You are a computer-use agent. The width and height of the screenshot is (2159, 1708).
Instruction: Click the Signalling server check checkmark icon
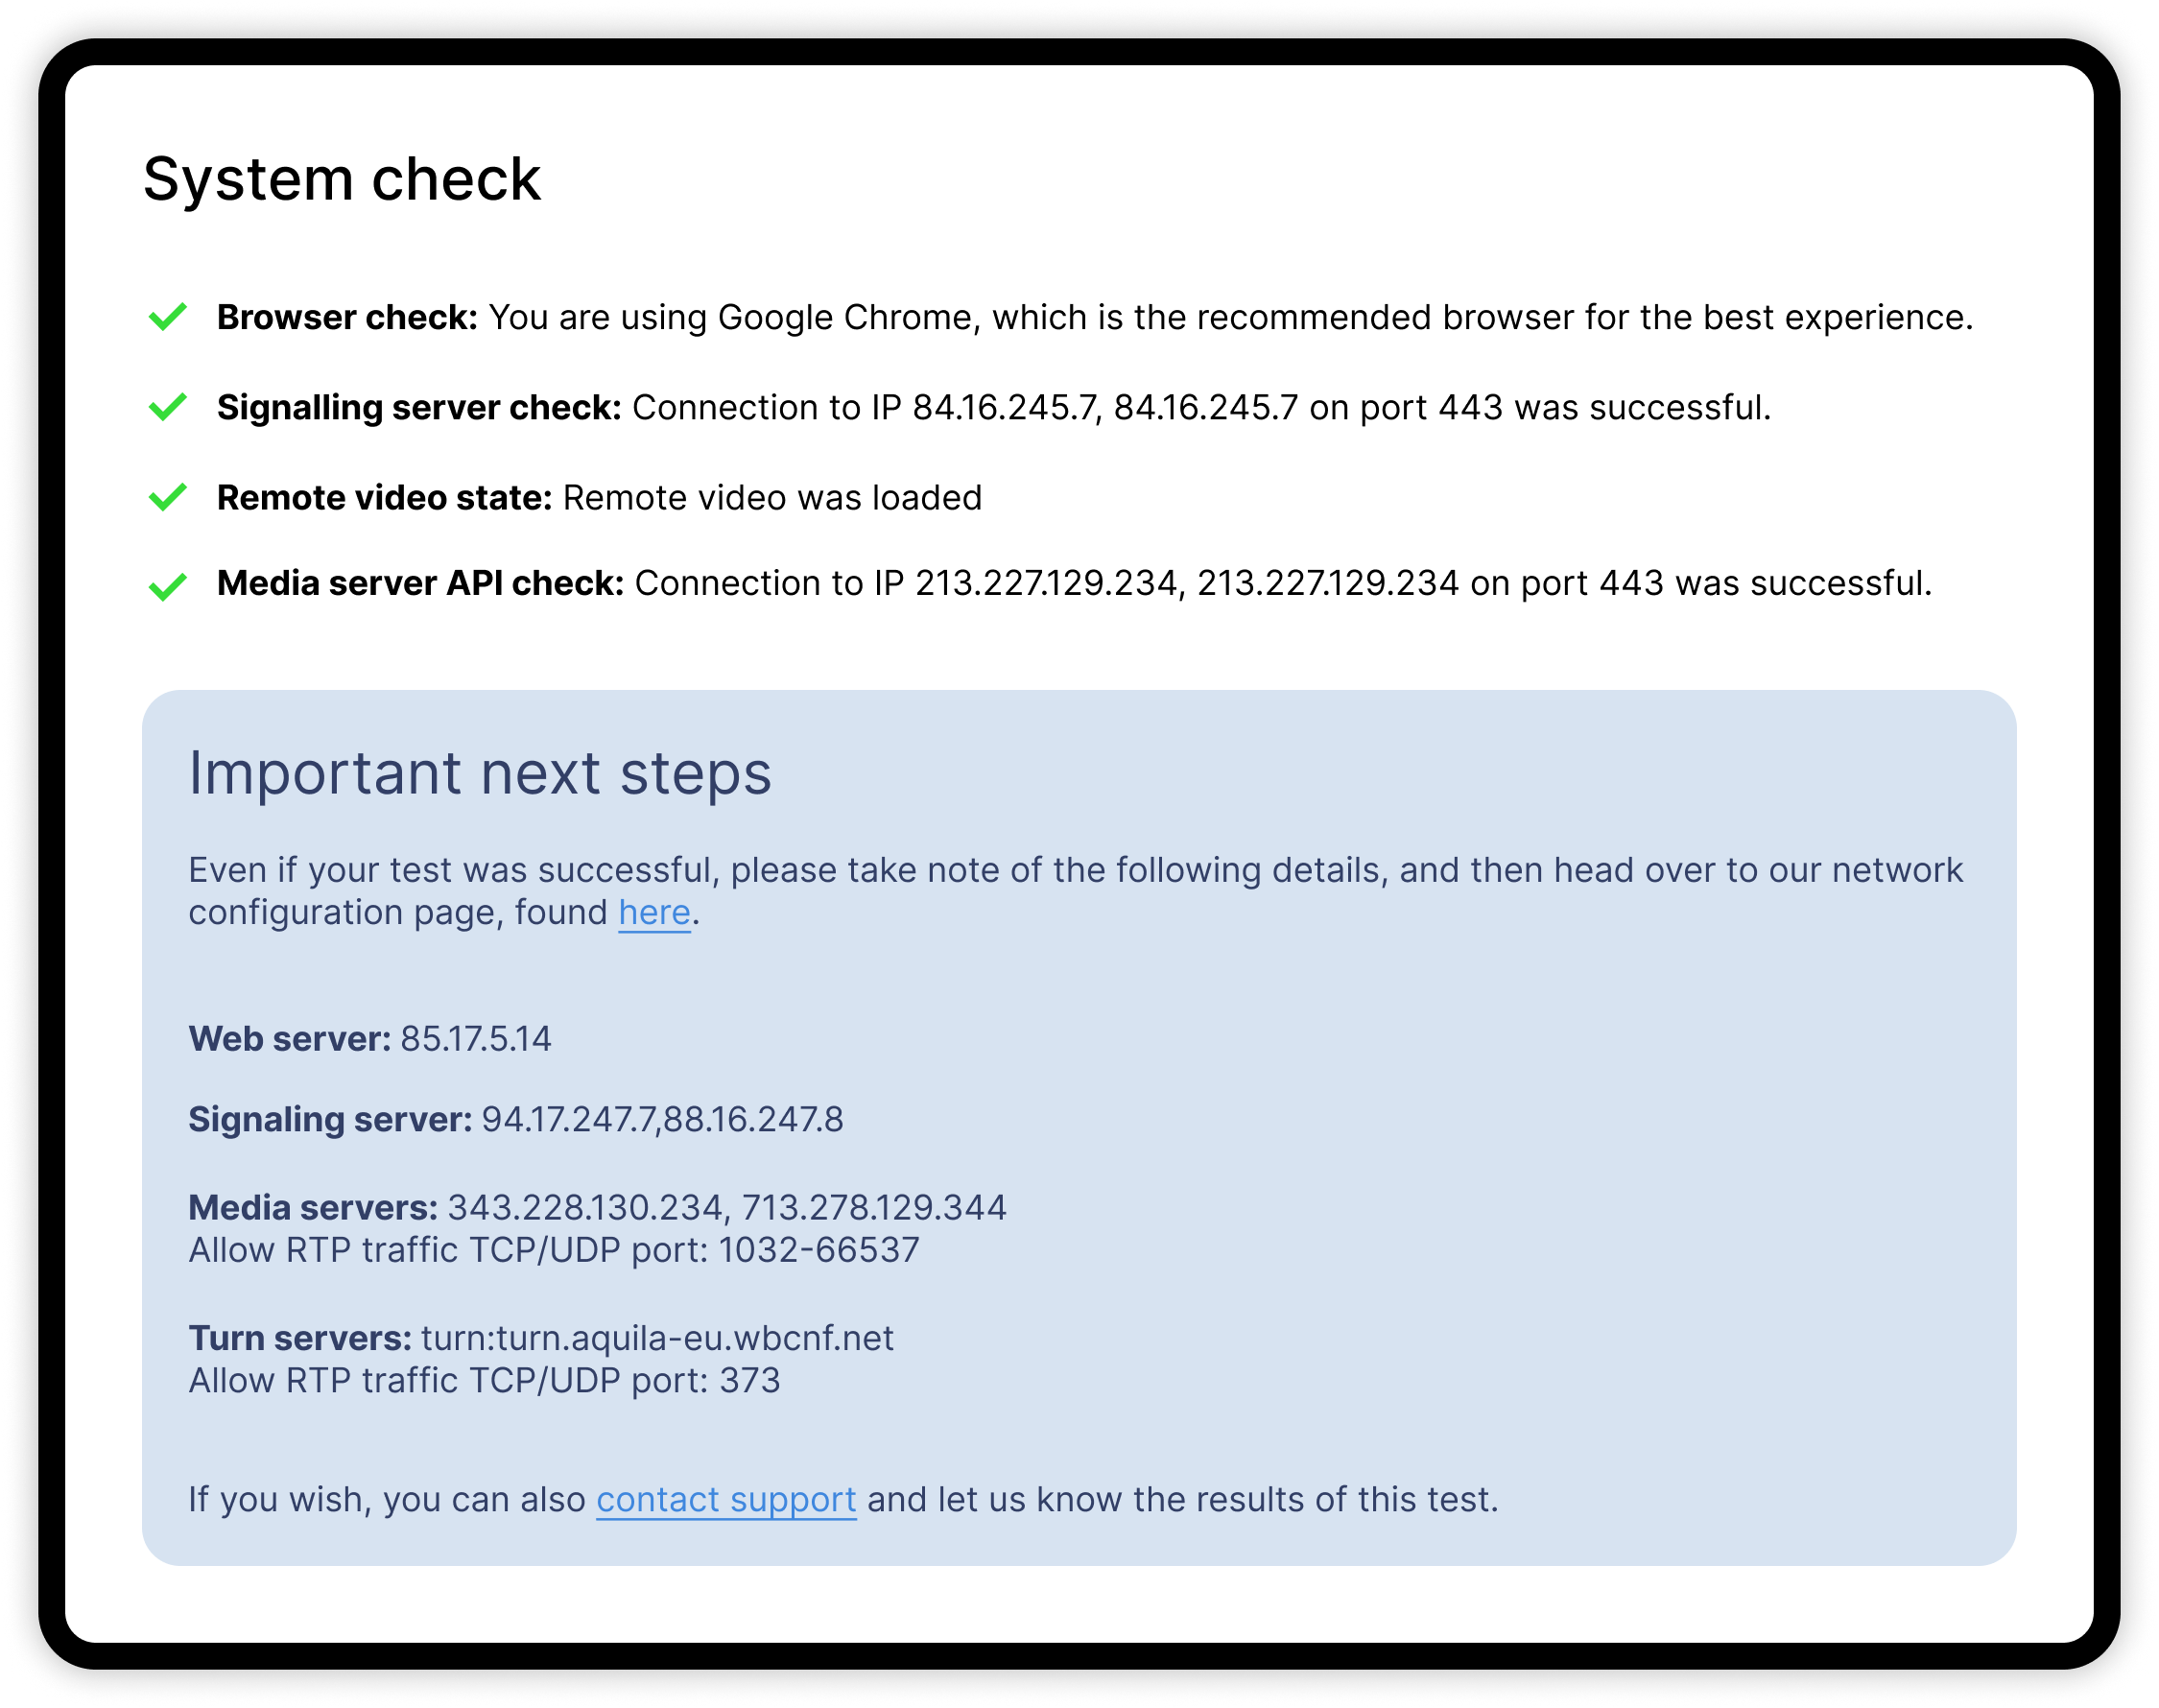167,407
